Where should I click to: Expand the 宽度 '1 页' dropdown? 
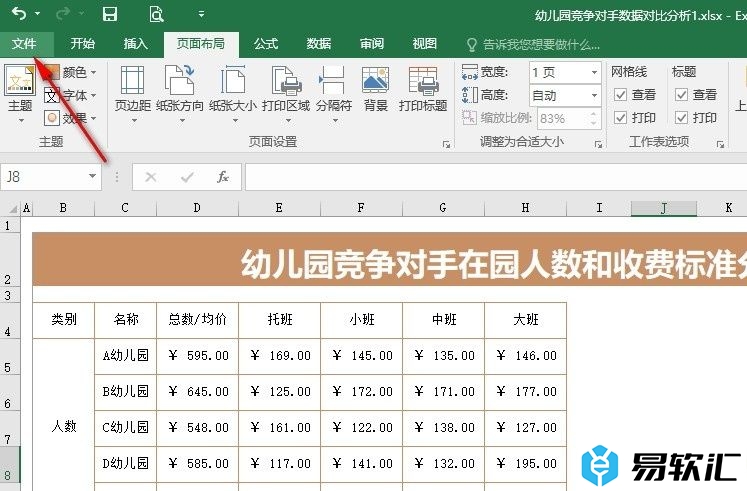pos(594,72)
